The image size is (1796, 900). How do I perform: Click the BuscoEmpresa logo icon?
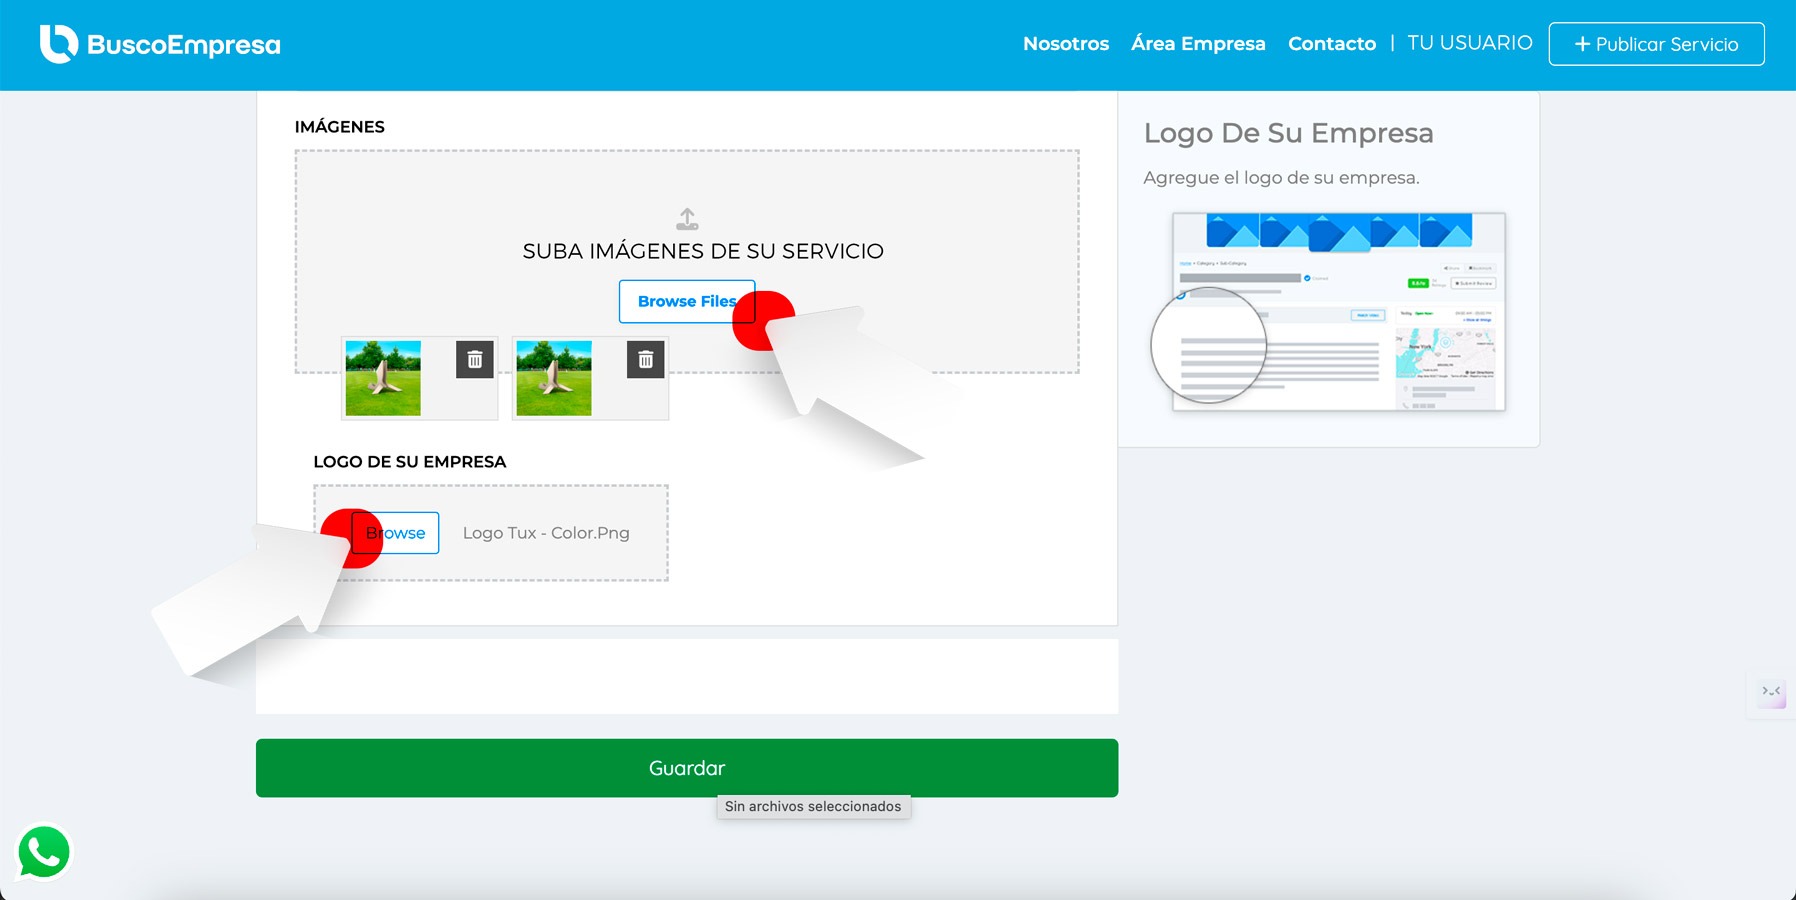(58, 44)
